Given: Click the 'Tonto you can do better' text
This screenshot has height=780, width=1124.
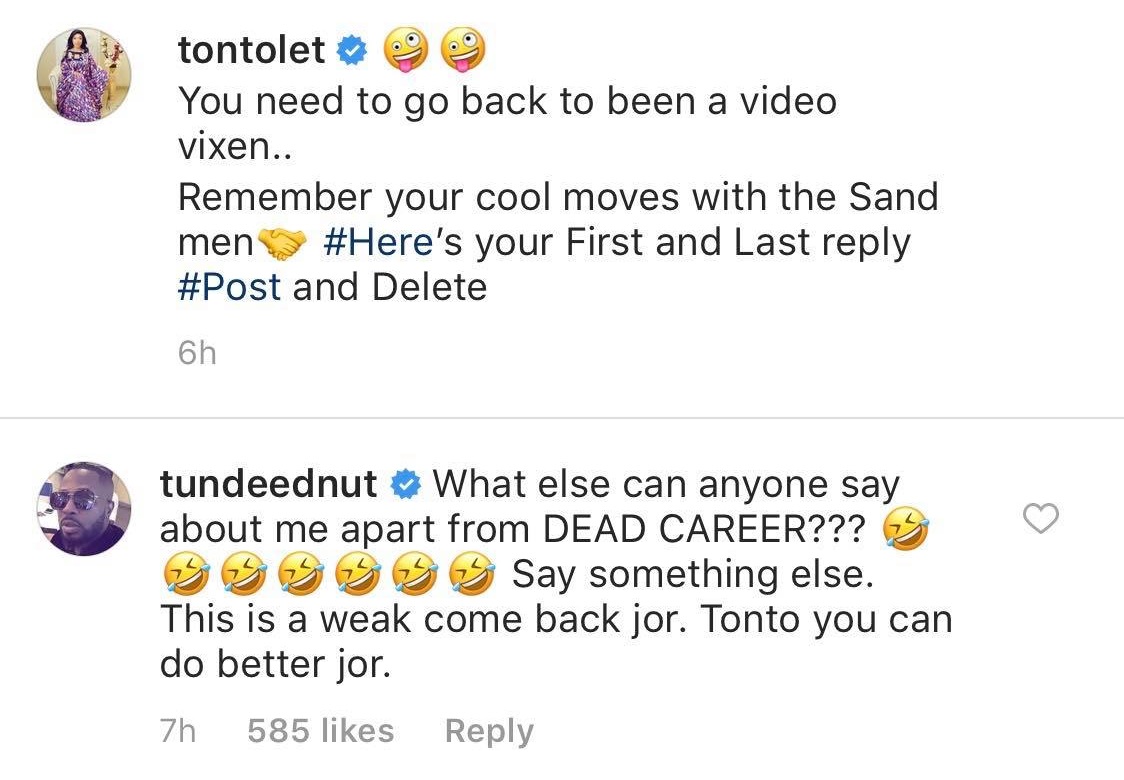Looking at the screenshot, I should click(825, 620).
